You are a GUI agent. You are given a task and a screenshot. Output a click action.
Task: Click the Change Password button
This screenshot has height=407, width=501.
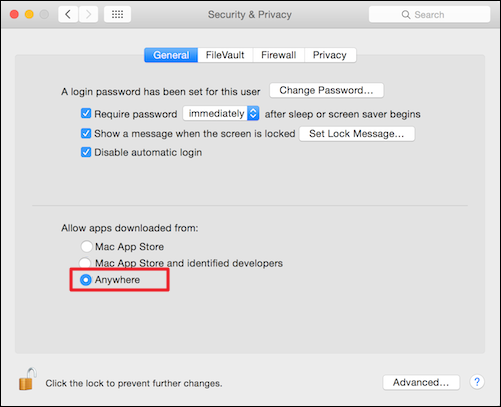pos(326,90)
